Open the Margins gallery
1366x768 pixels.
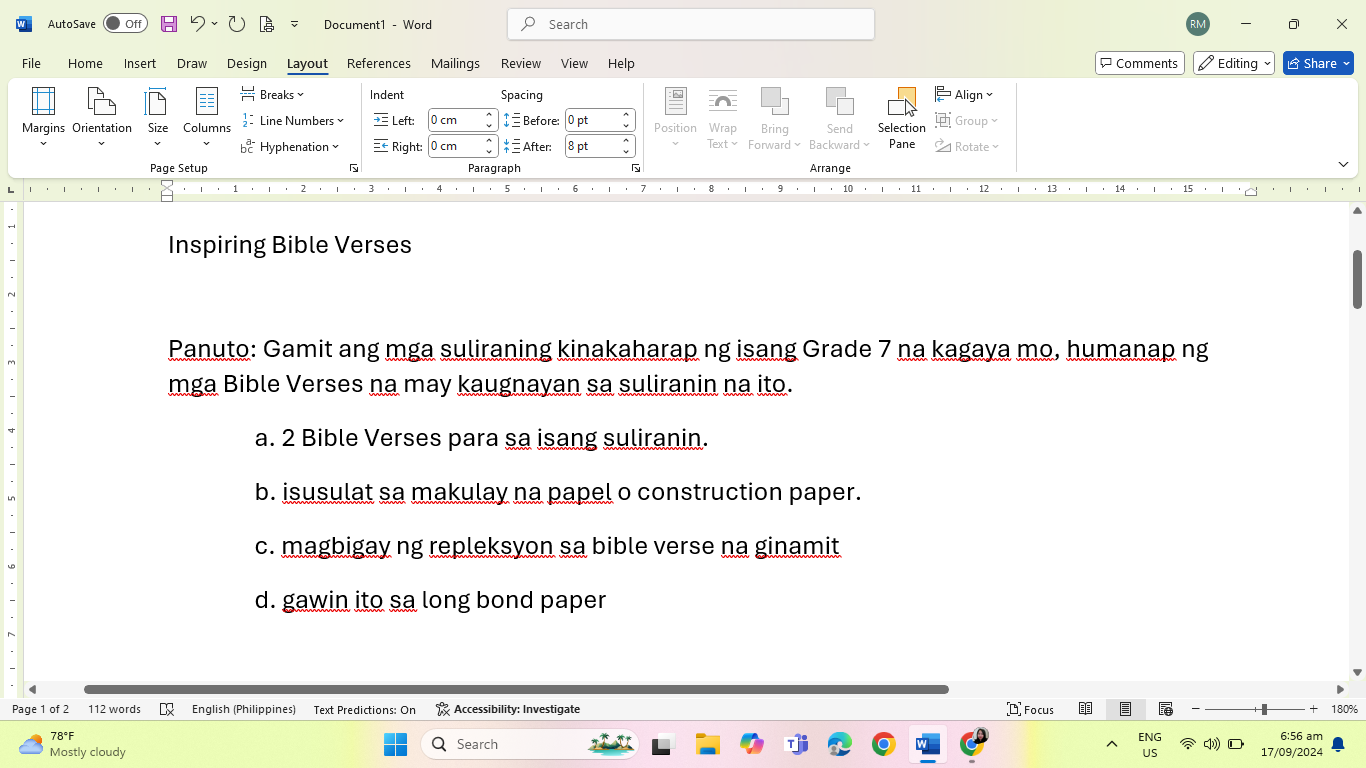click(x=43, y=117)
